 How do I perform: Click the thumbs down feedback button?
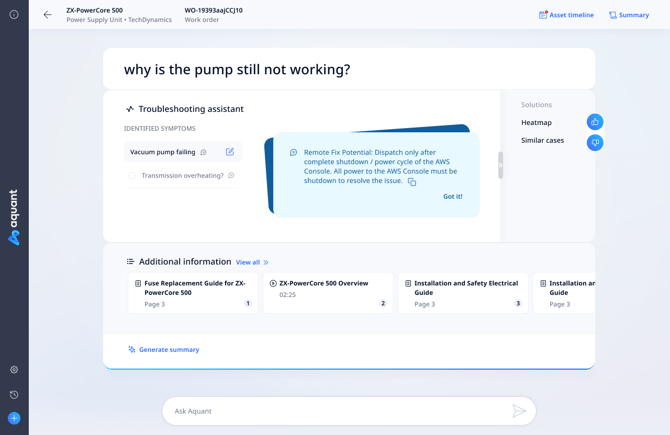pyautogui.click(x=595, y=143)
